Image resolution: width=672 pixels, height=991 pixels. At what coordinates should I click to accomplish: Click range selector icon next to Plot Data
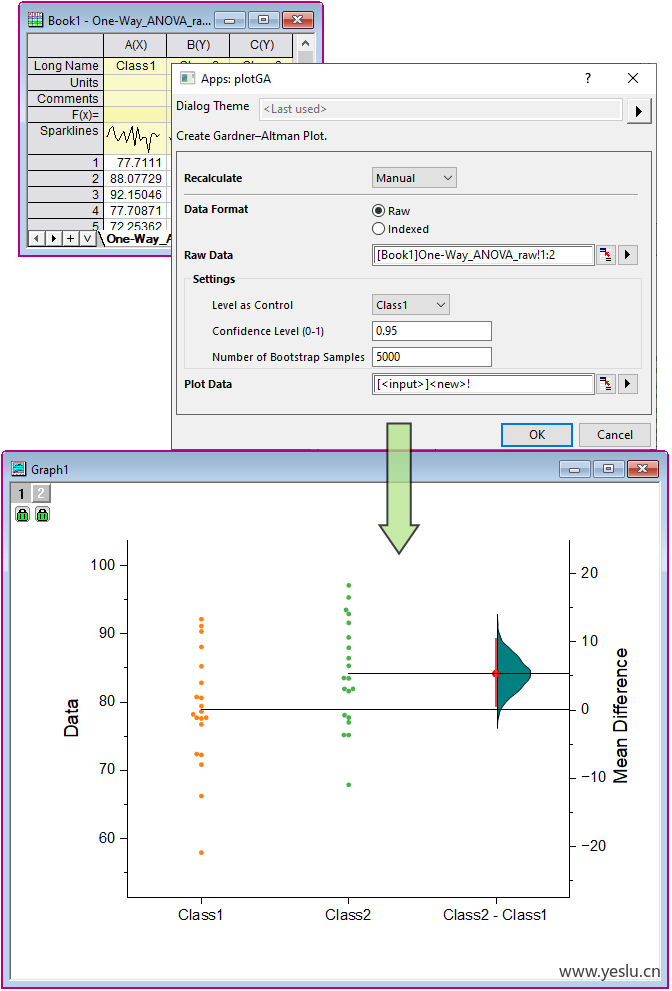[606, 384]
